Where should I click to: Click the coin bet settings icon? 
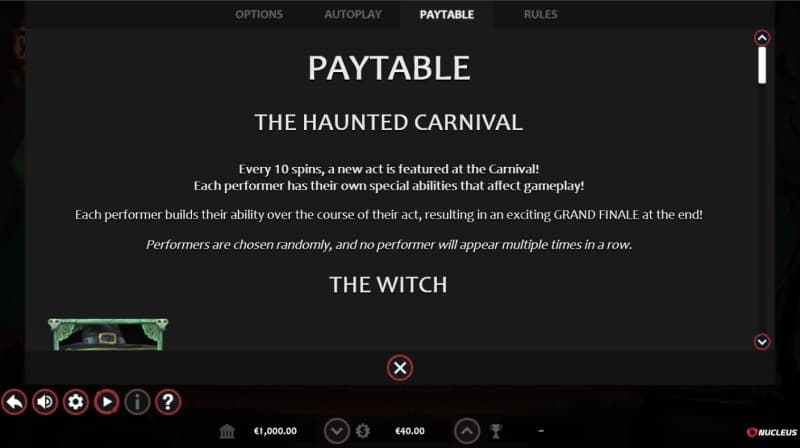(363, 431)
